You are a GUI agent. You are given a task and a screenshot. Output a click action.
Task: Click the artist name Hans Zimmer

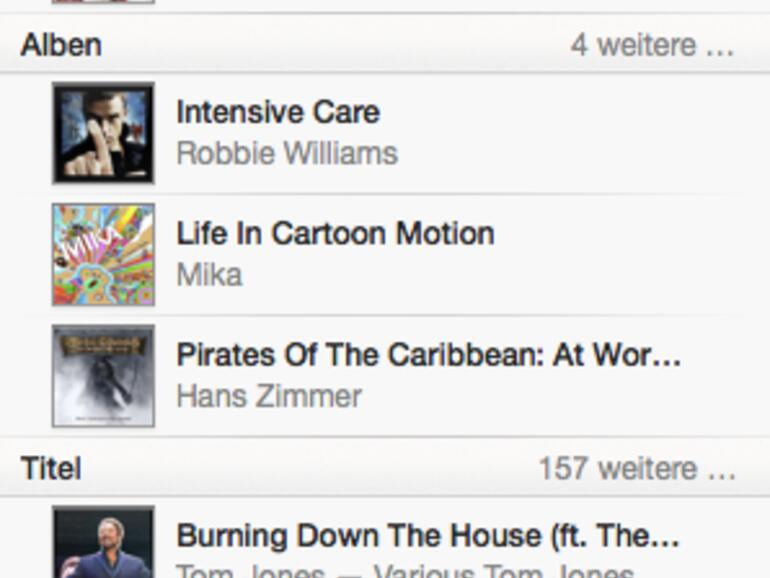[x=269, y=396]
